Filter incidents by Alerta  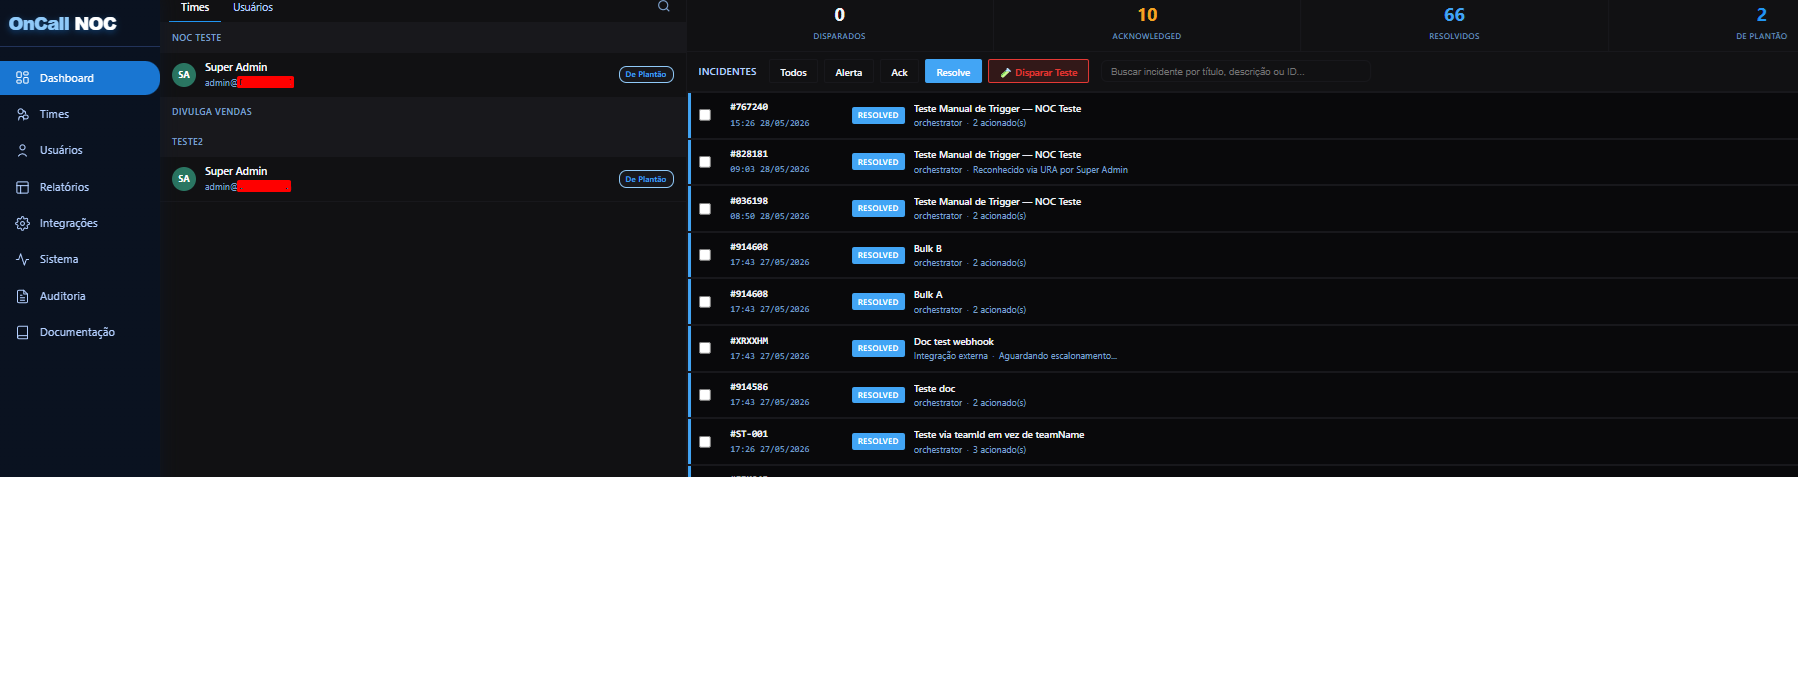pos(849,72)
